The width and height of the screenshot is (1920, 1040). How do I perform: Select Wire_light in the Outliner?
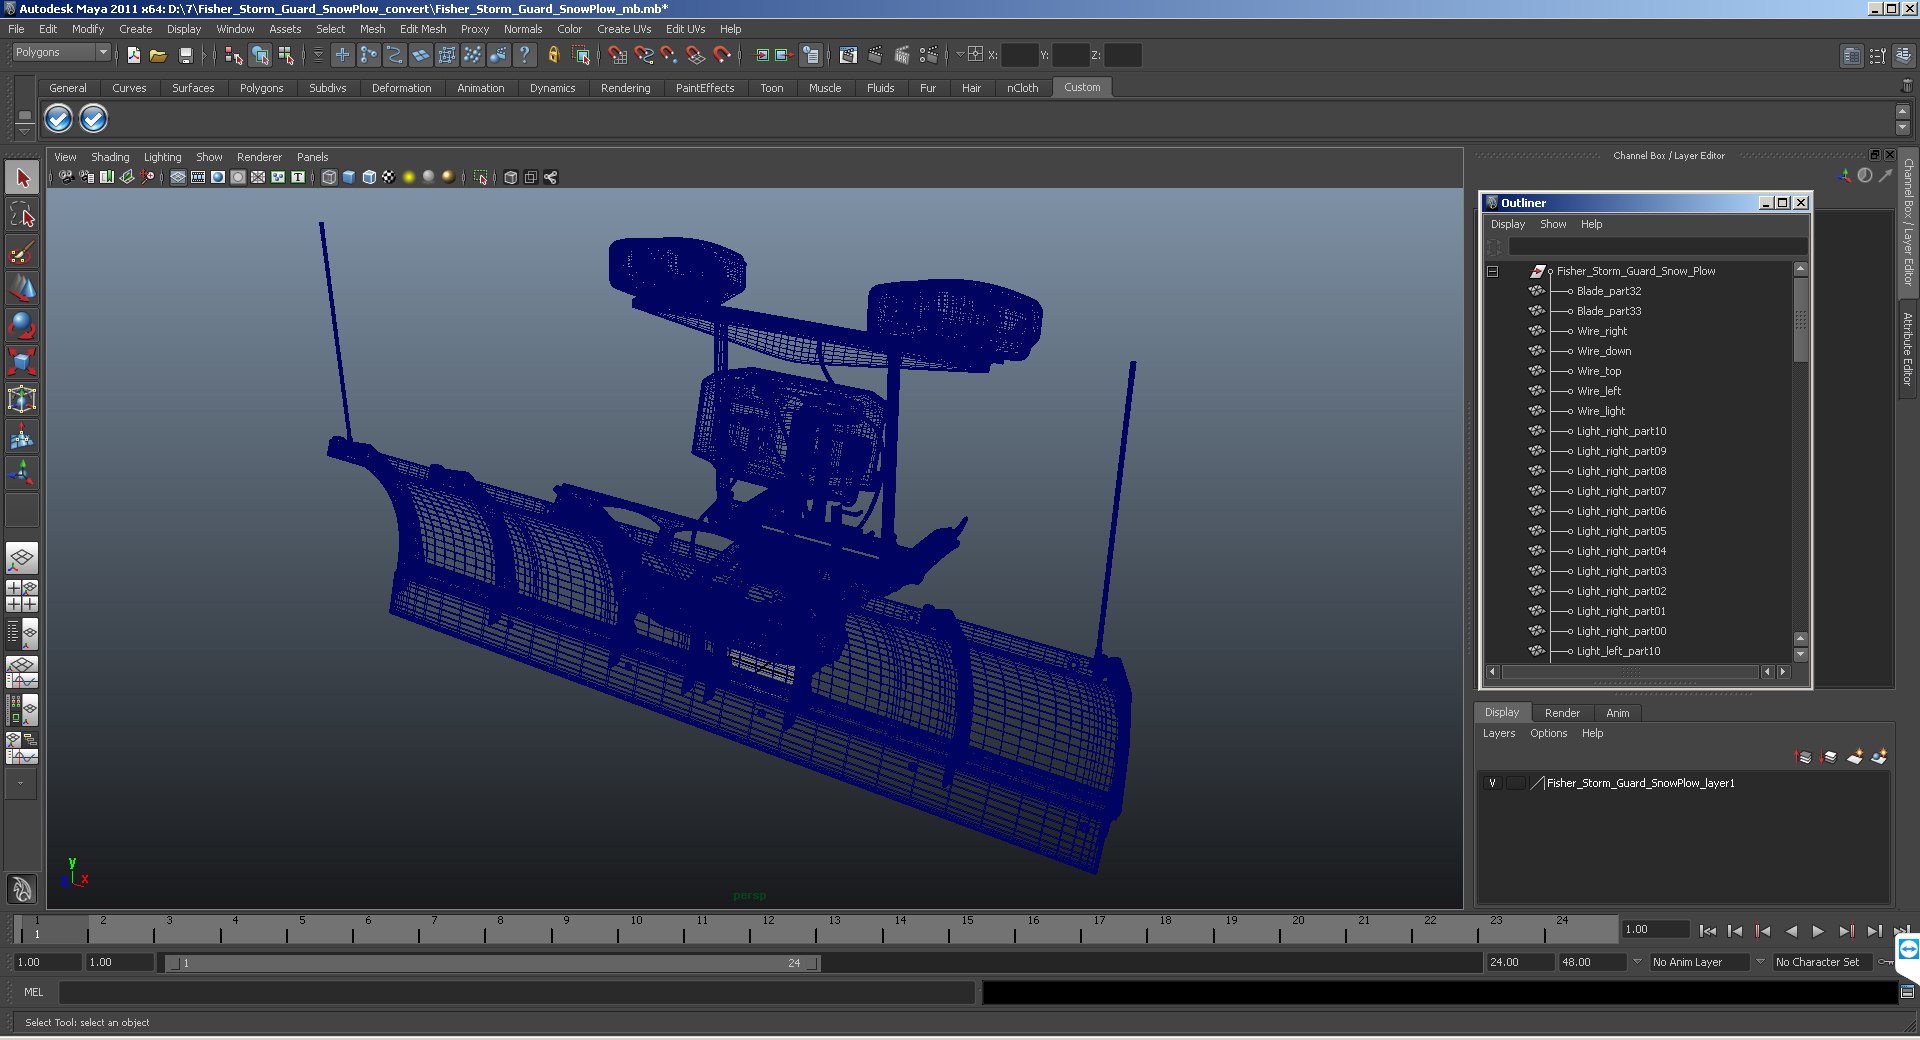(x=1601, y=411)
